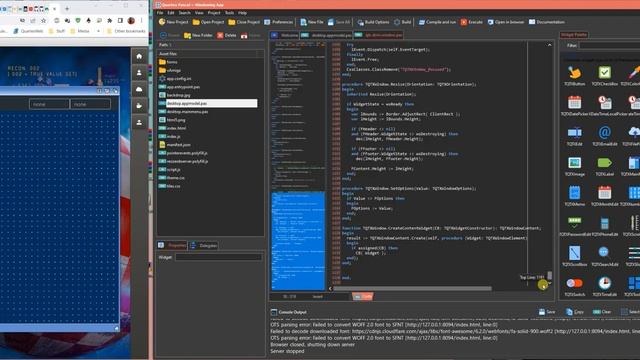Screen dimensions: 640x360
Task: Open Build Options from the toolbar
Action: [373, 22]
